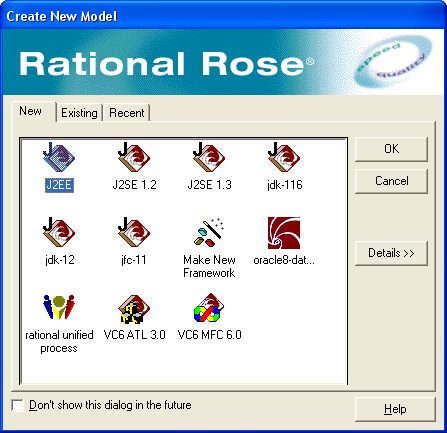
Task: Click the "VC6 ATL 3.0" label text
Action: 134,335
